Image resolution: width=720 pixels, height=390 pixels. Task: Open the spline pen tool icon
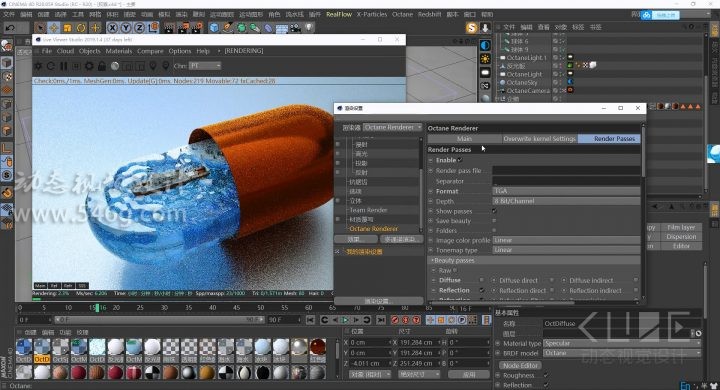[228, 28]
